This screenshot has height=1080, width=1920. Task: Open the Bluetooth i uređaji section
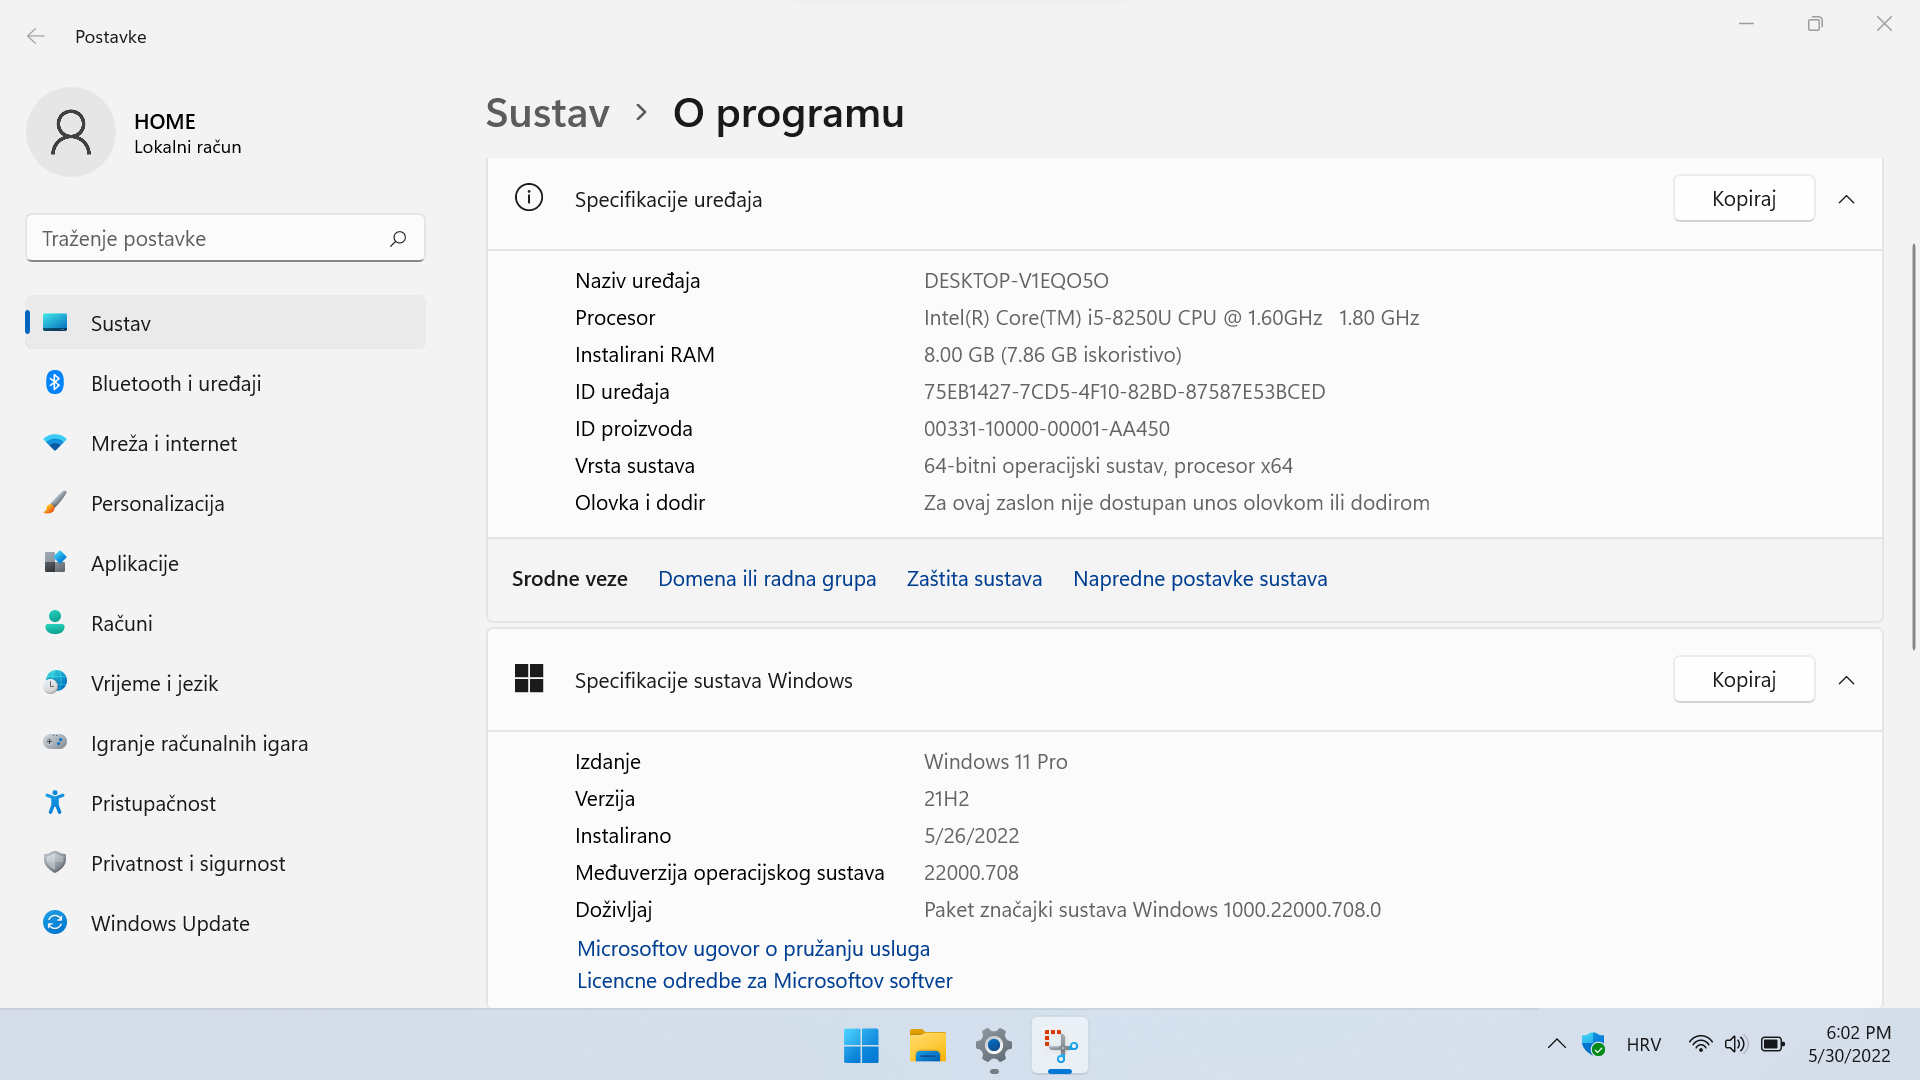click(x=226, y=383)
